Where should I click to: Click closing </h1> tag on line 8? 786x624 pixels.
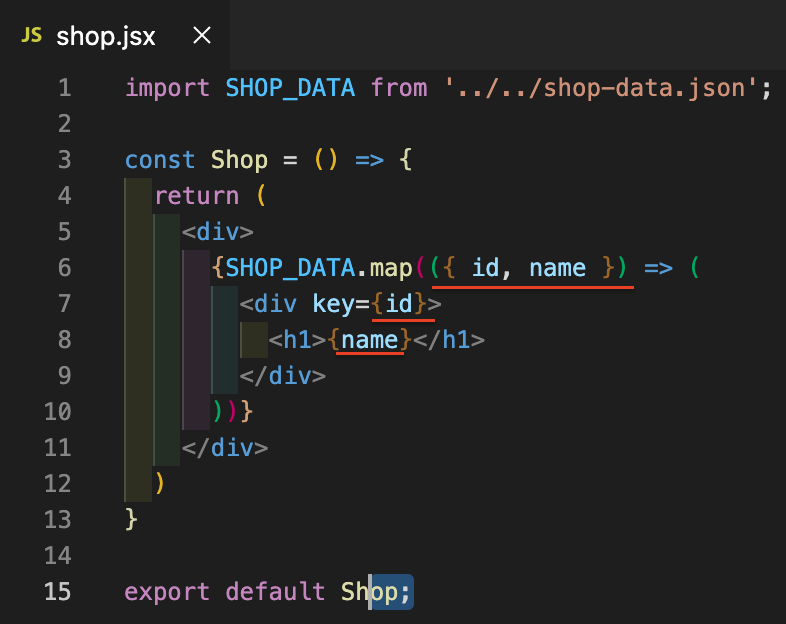(x=449, y=340)
